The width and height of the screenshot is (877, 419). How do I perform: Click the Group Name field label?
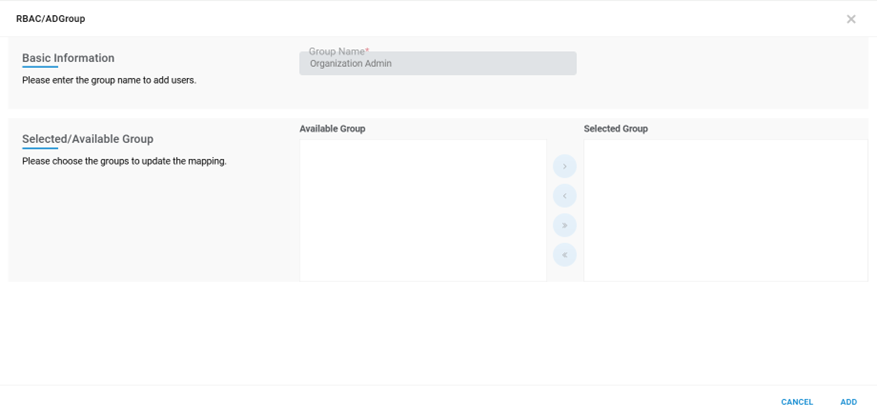click(338, 51)
